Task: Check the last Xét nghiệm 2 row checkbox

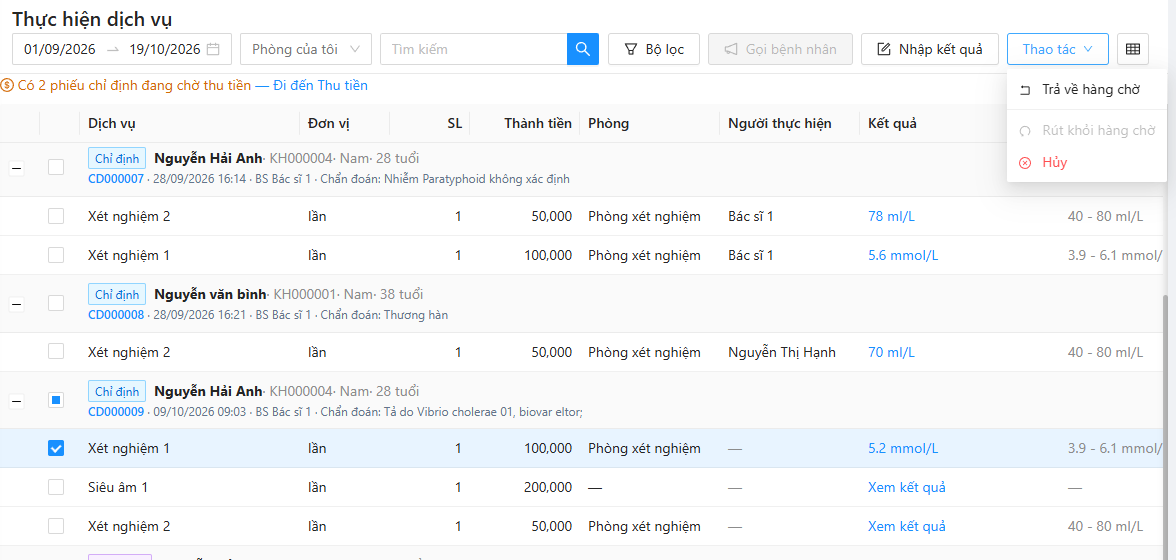Action: point(56,526)
